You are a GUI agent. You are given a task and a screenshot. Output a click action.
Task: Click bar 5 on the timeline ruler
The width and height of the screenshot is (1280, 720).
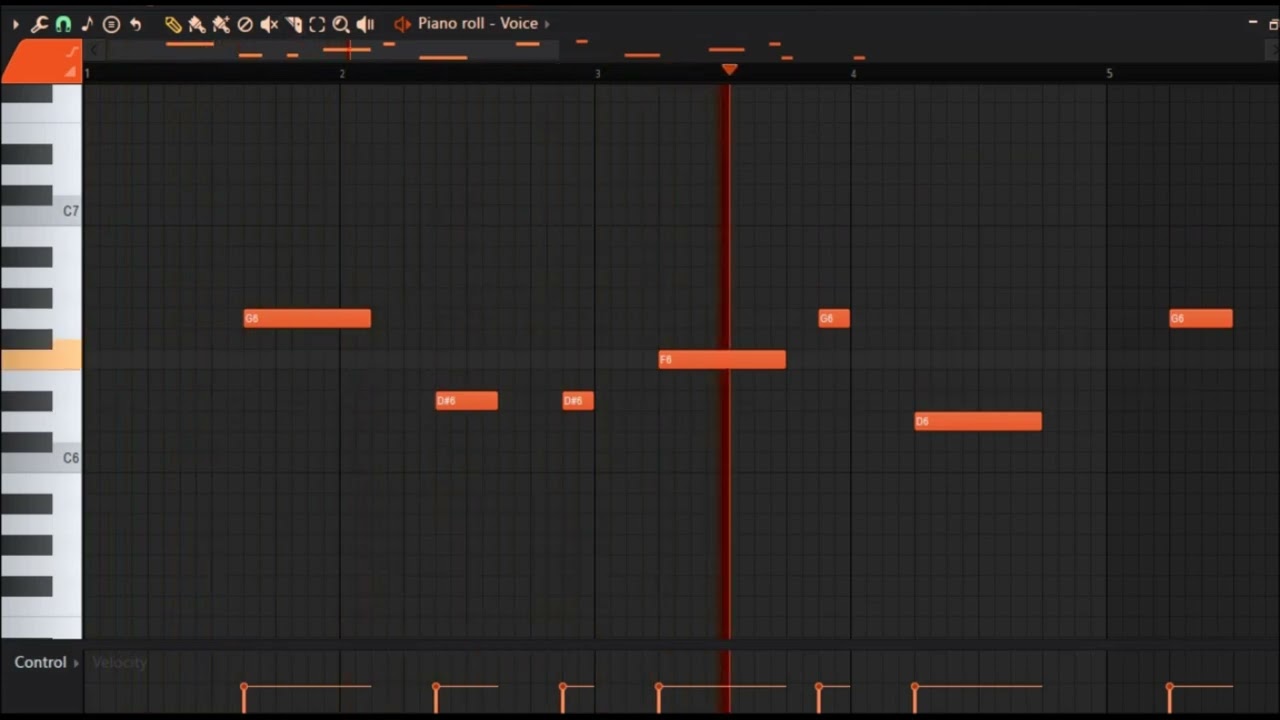click(x=1109, y=73)
